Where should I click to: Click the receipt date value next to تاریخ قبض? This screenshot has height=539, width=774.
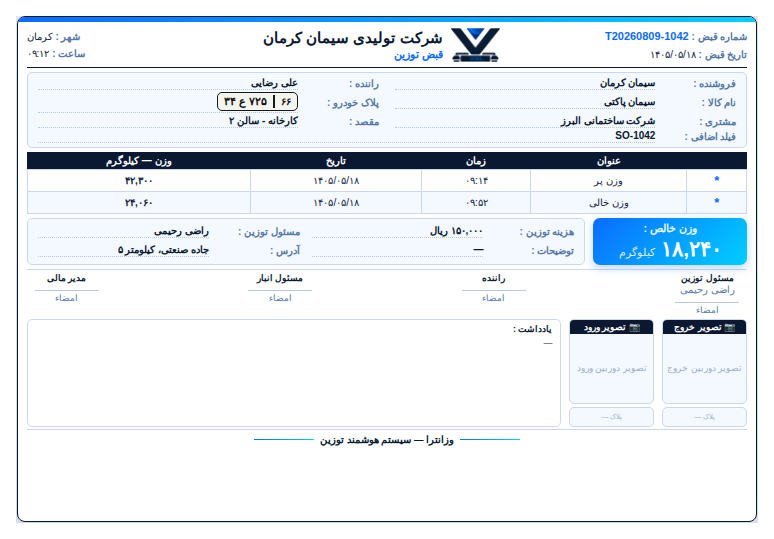pyautogui.click(x=673, y=55)
